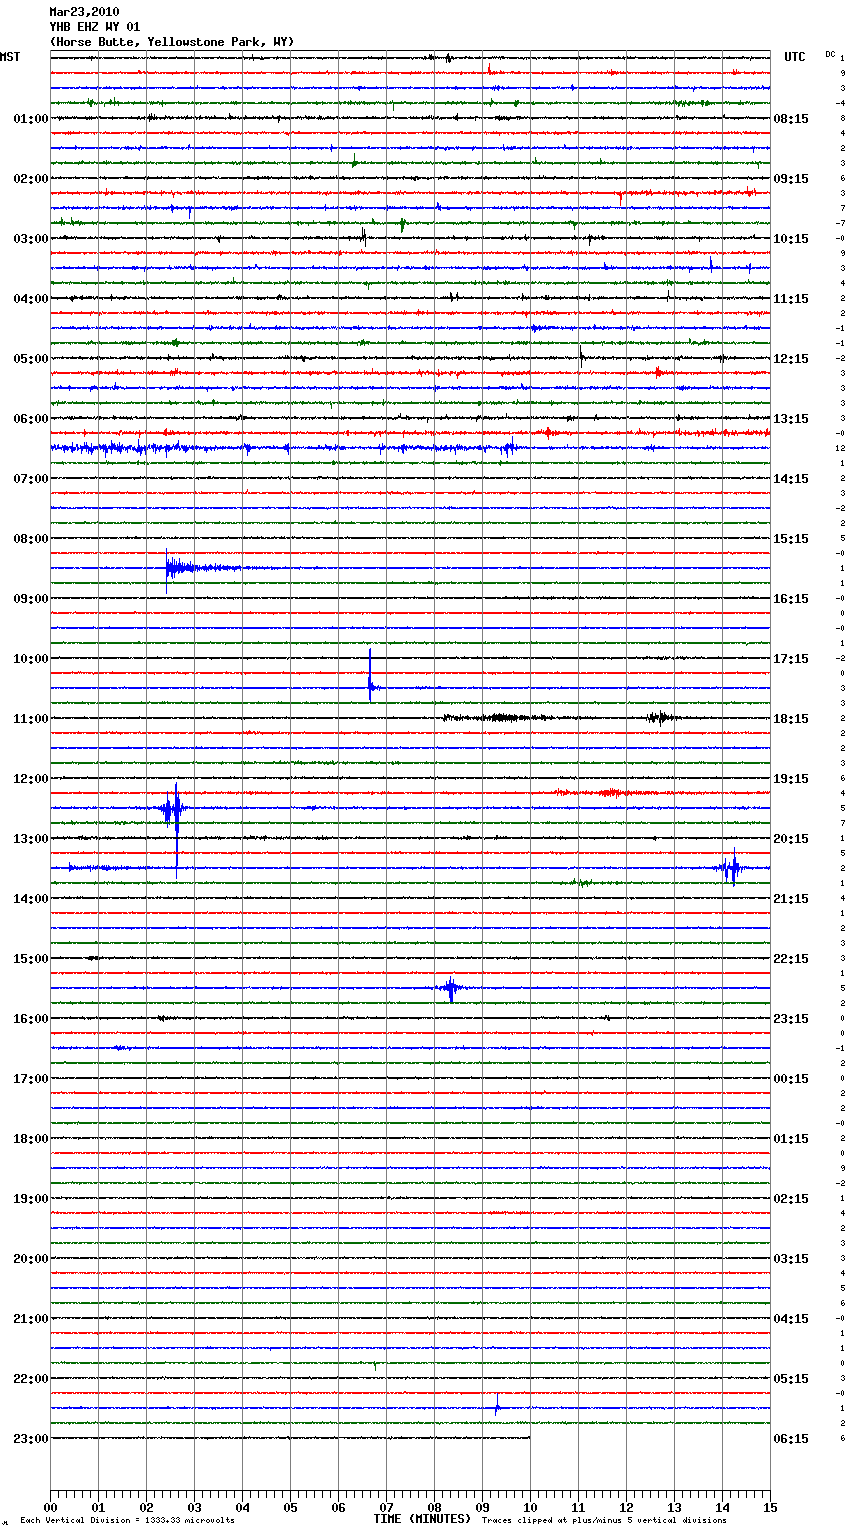Click the 16:15 UTC time label
Image resolution: width=850 pixels, height=1534 pixels.
click(791, 599)
